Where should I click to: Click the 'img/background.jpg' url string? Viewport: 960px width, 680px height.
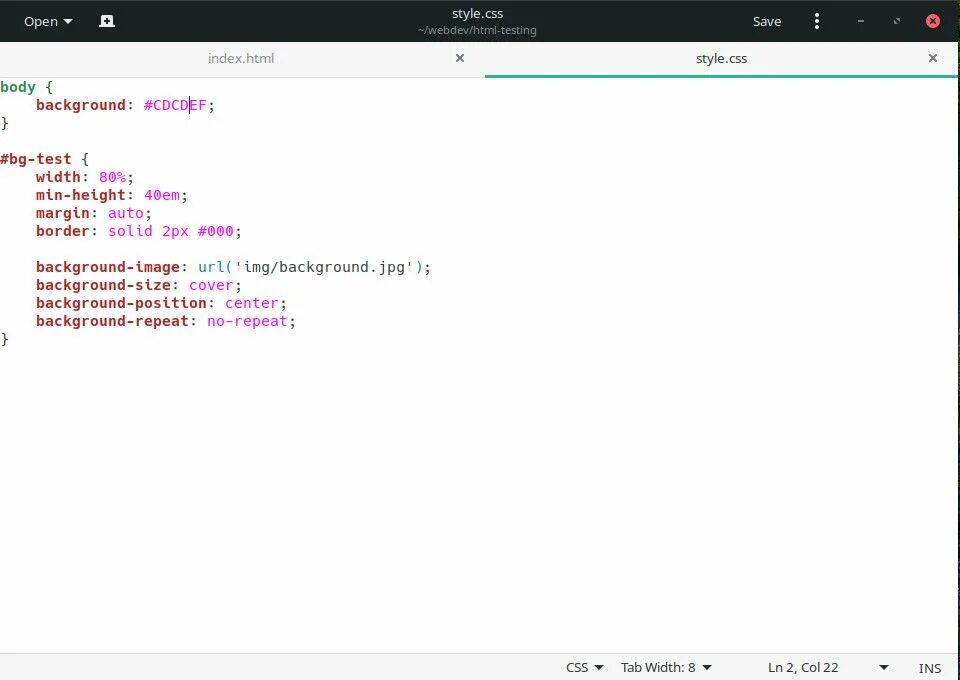tap(324, 267)
